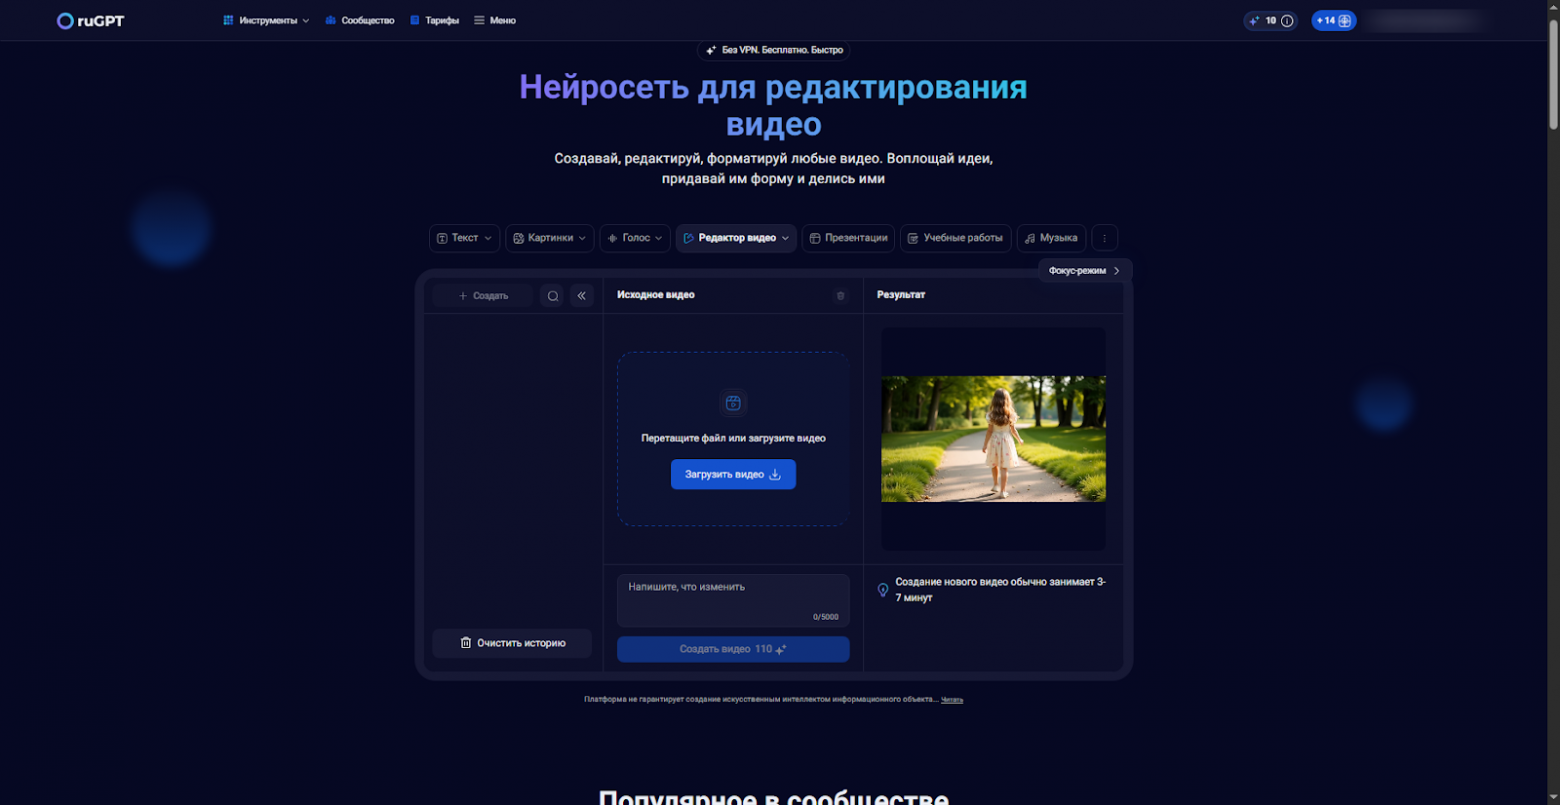Image resolution: width=1560 pixels, height=805 pixels.
Task: Click the search icon in the history panel
Action: click(552, 295)
